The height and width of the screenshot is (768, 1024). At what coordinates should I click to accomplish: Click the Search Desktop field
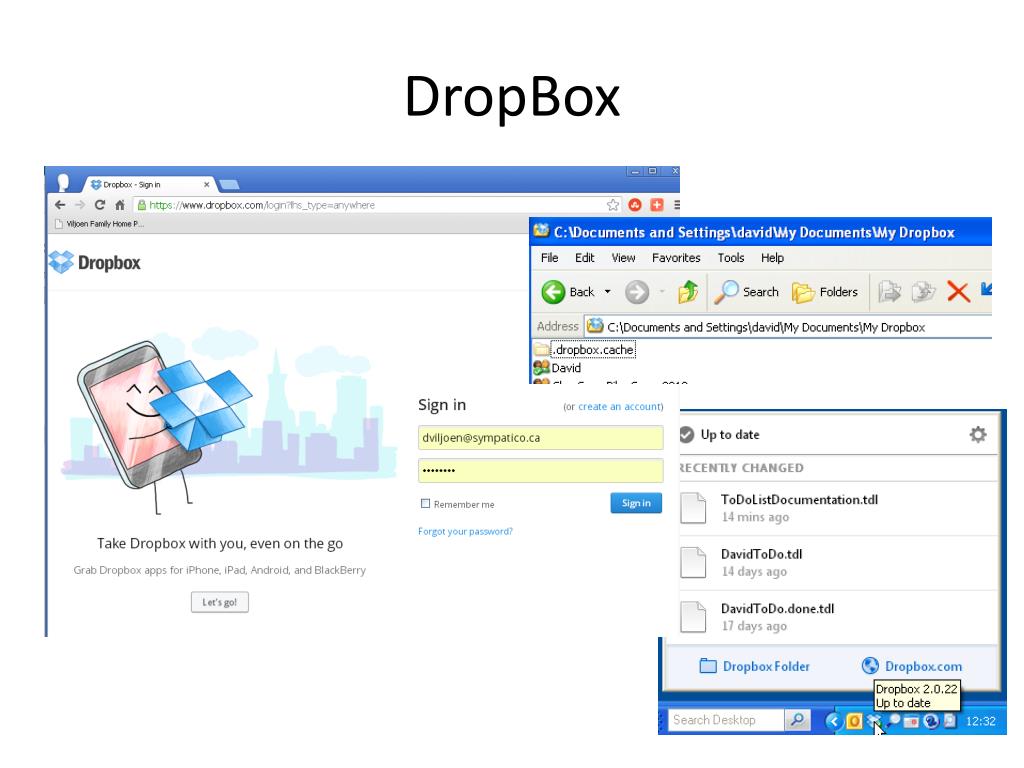pyautogui.click(x=725, y=720)
